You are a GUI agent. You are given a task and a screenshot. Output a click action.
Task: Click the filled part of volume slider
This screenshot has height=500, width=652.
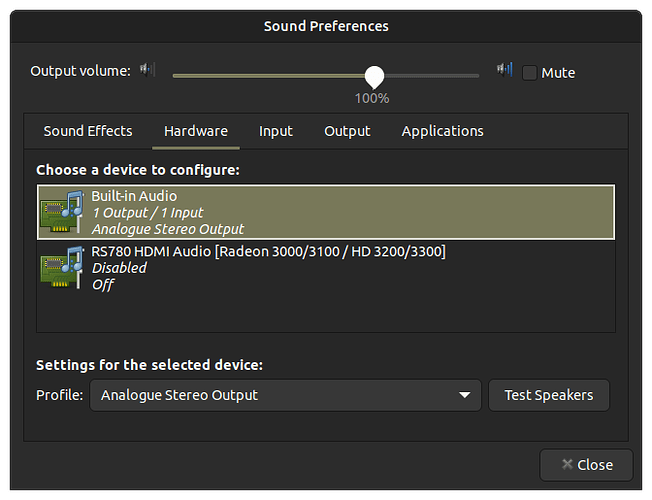pyautogui.click(x=269, y=76)
